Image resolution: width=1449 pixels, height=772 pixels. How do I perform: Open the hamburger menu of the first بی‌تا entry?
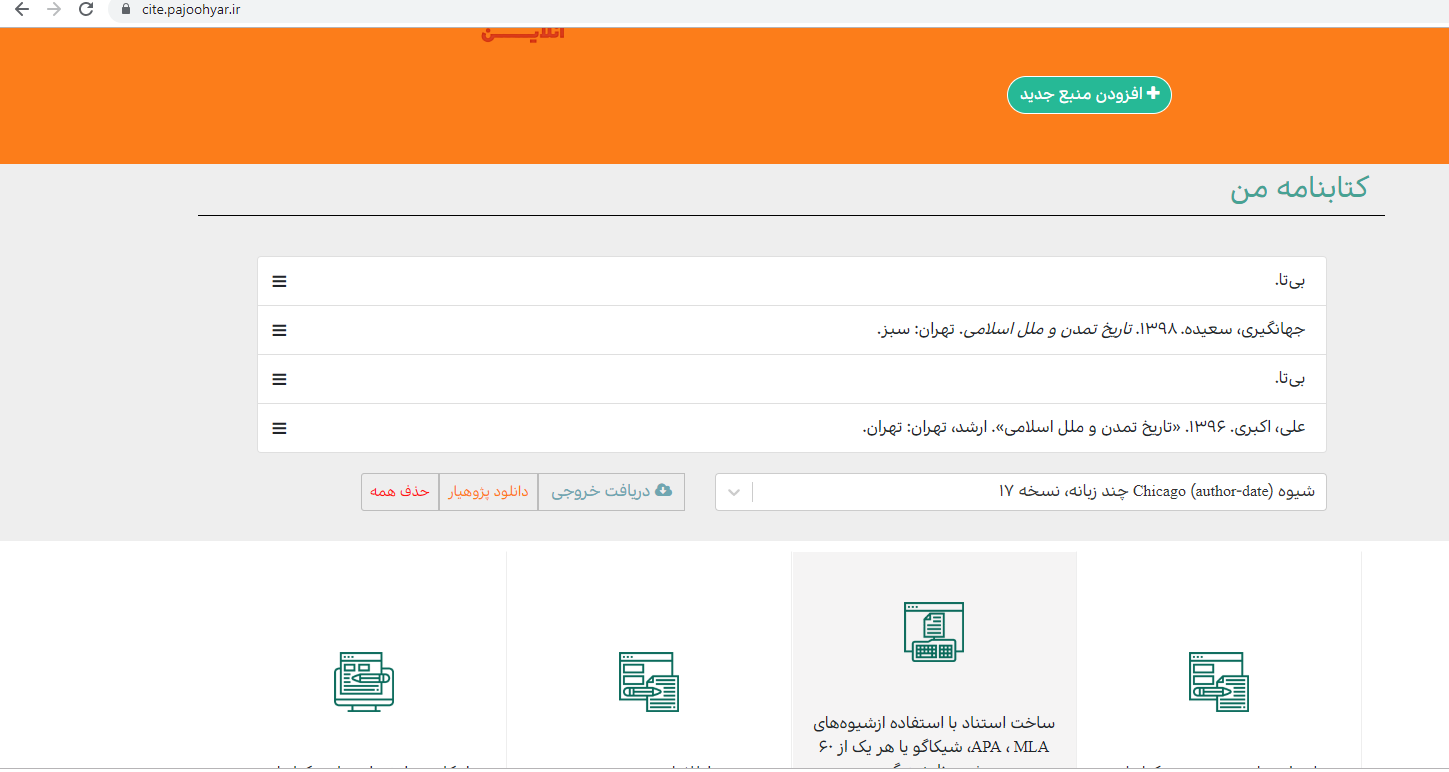point(279,282)
